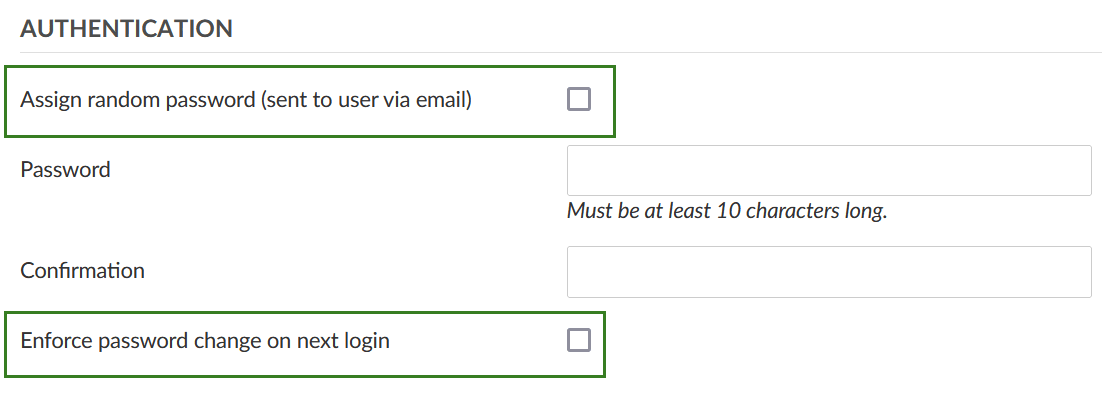Enable the Assign random password checkbox
1103x409 pixels.
(x=579, y=99)
